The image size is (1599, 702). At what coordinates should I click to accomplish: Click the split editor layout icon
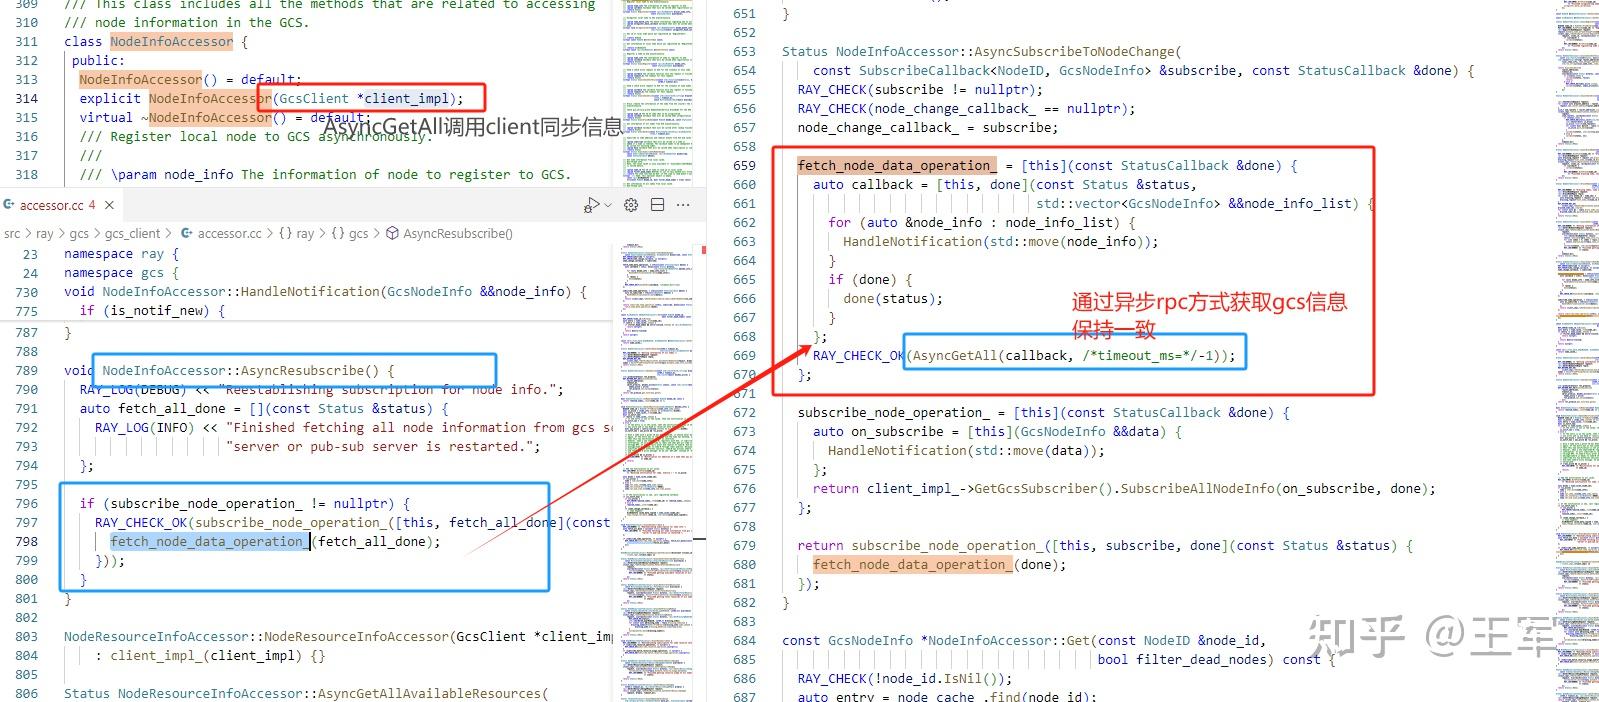pyautogui.click(x=657, y=205)
